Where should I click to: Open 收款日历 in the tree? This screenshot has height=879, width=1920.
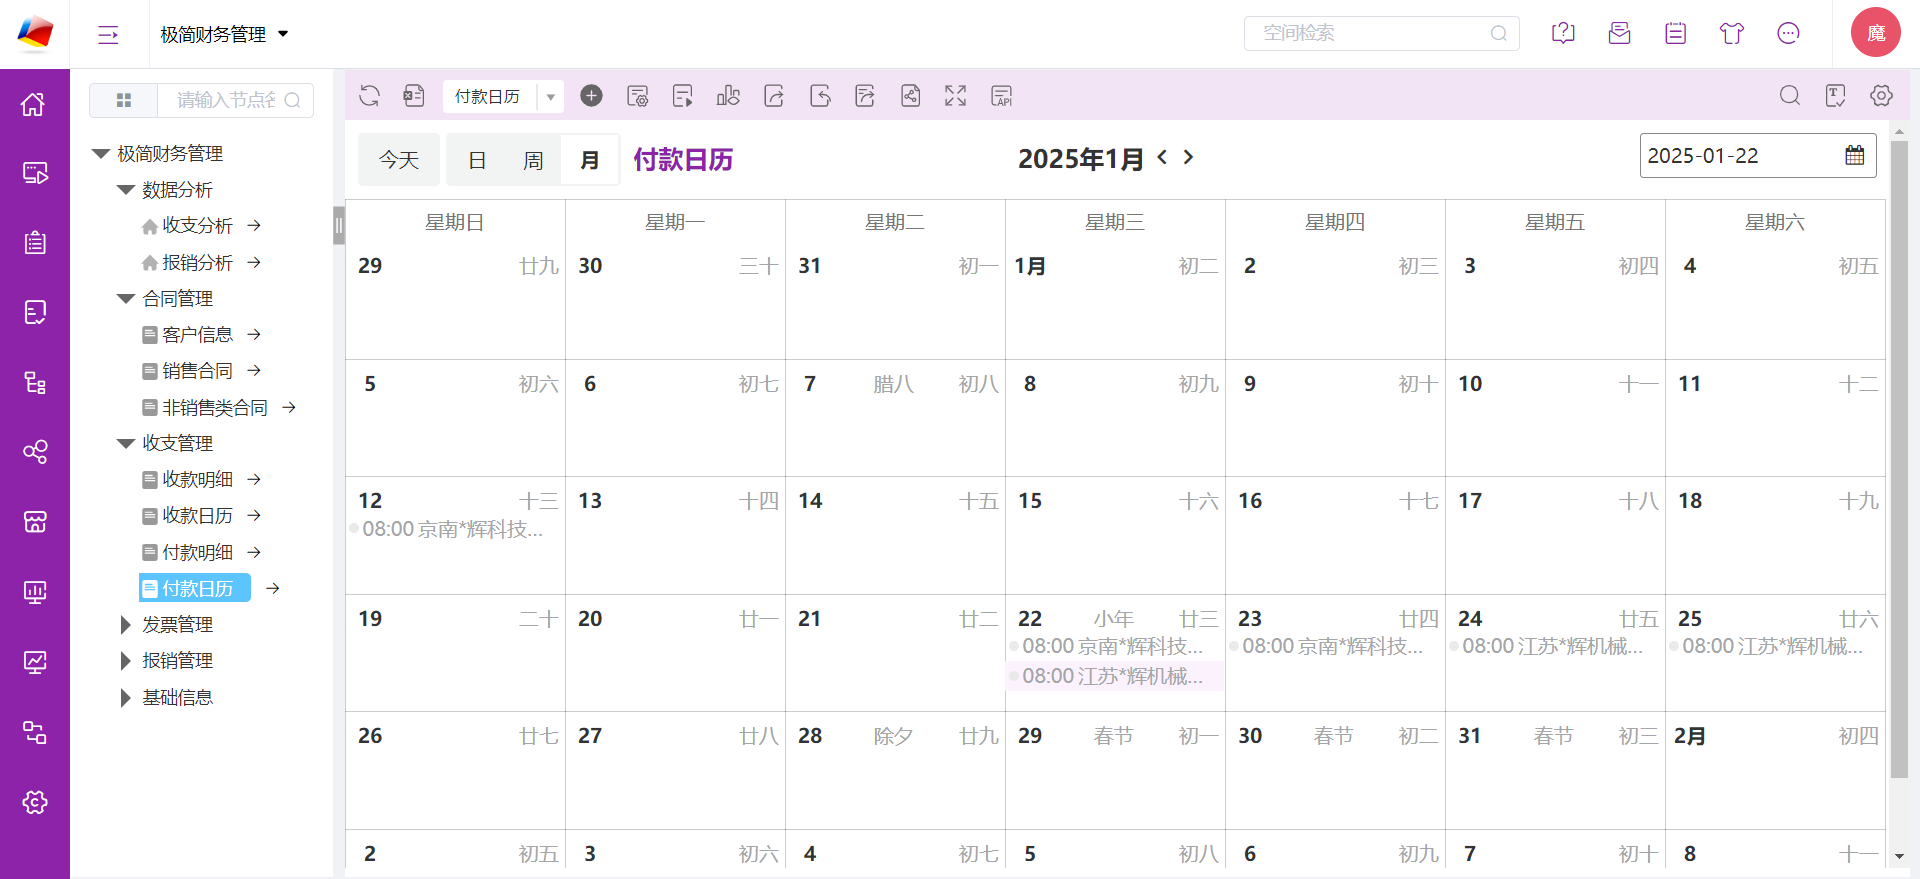point(197,516)
